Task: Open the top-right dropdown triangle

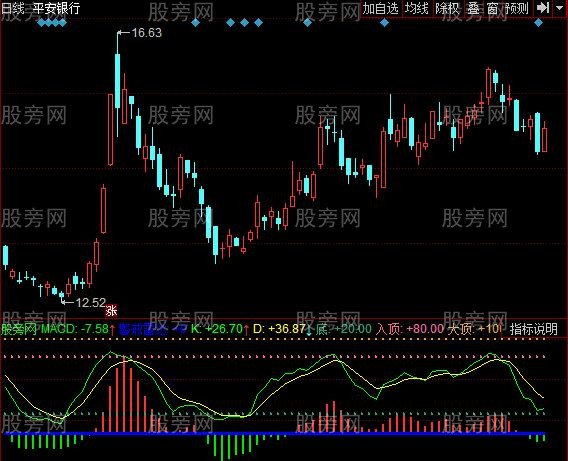Action: click(x=560, y=8)
